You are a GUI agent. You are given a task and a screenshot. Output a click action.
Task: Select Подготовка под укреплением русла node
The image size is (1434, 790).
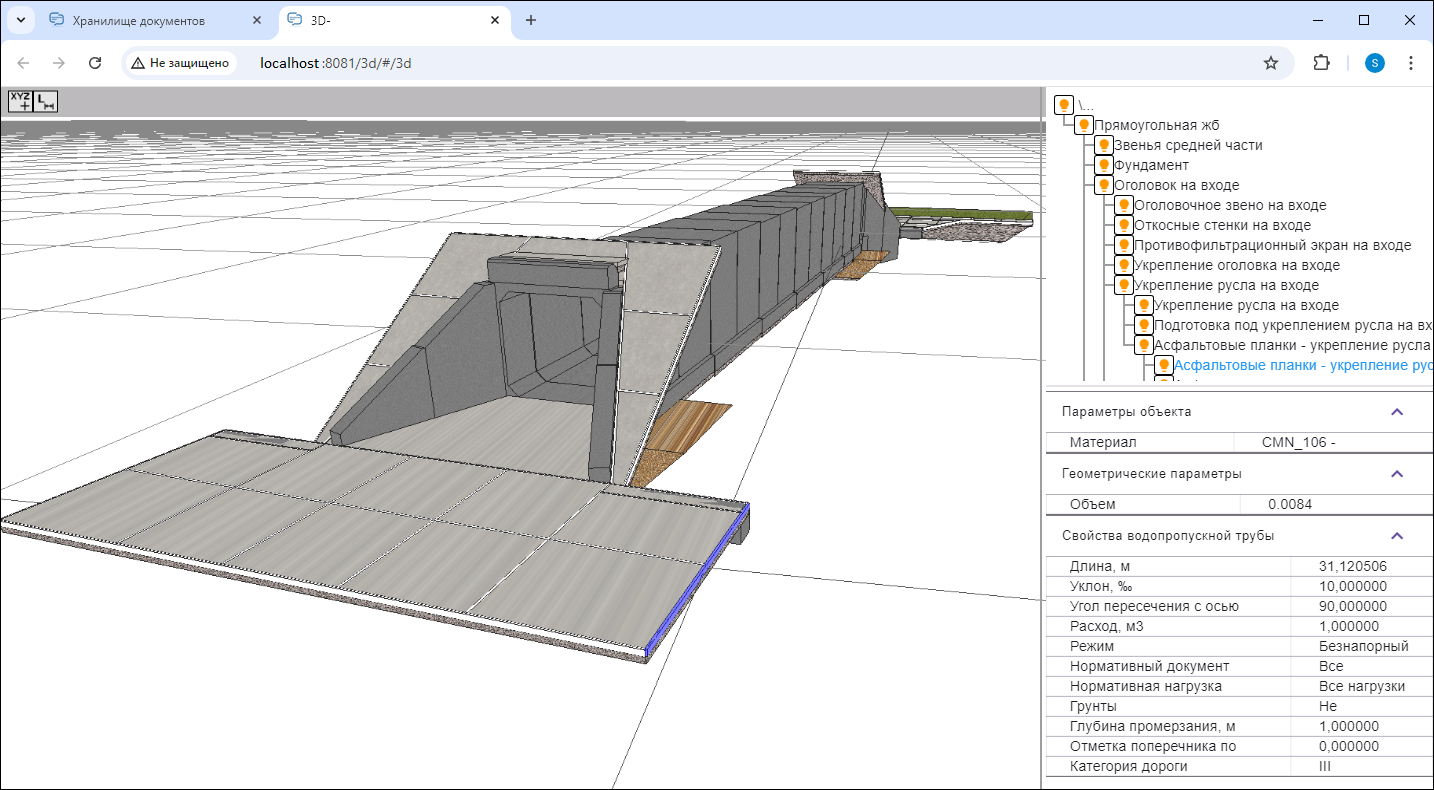point(1293,325)
